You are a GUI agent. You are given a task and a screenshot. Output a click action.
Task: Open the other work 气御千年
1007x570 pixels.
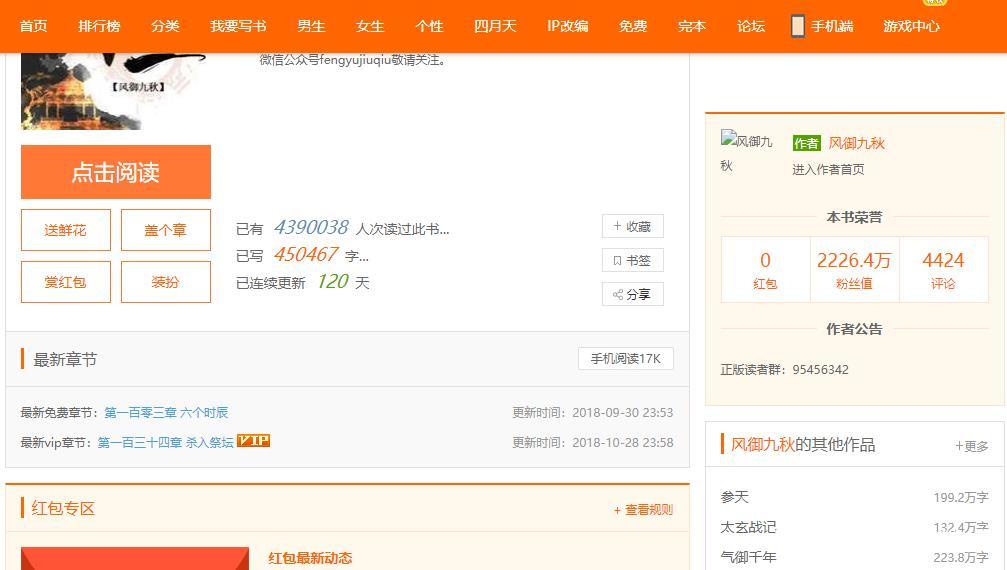(x=748, y=557)
